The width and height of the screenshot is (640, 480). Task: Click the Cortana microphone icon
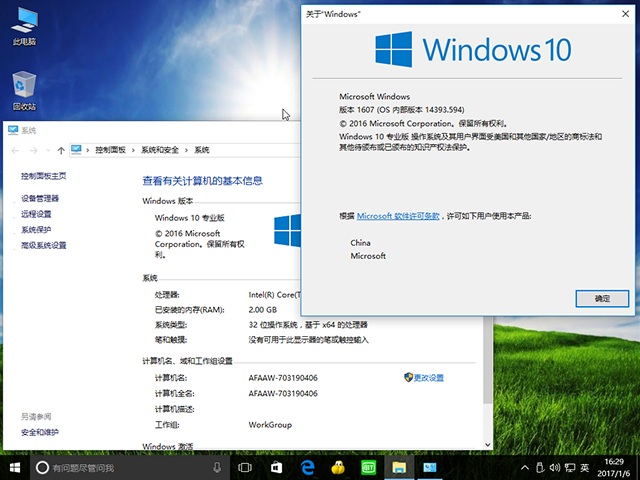217,467
